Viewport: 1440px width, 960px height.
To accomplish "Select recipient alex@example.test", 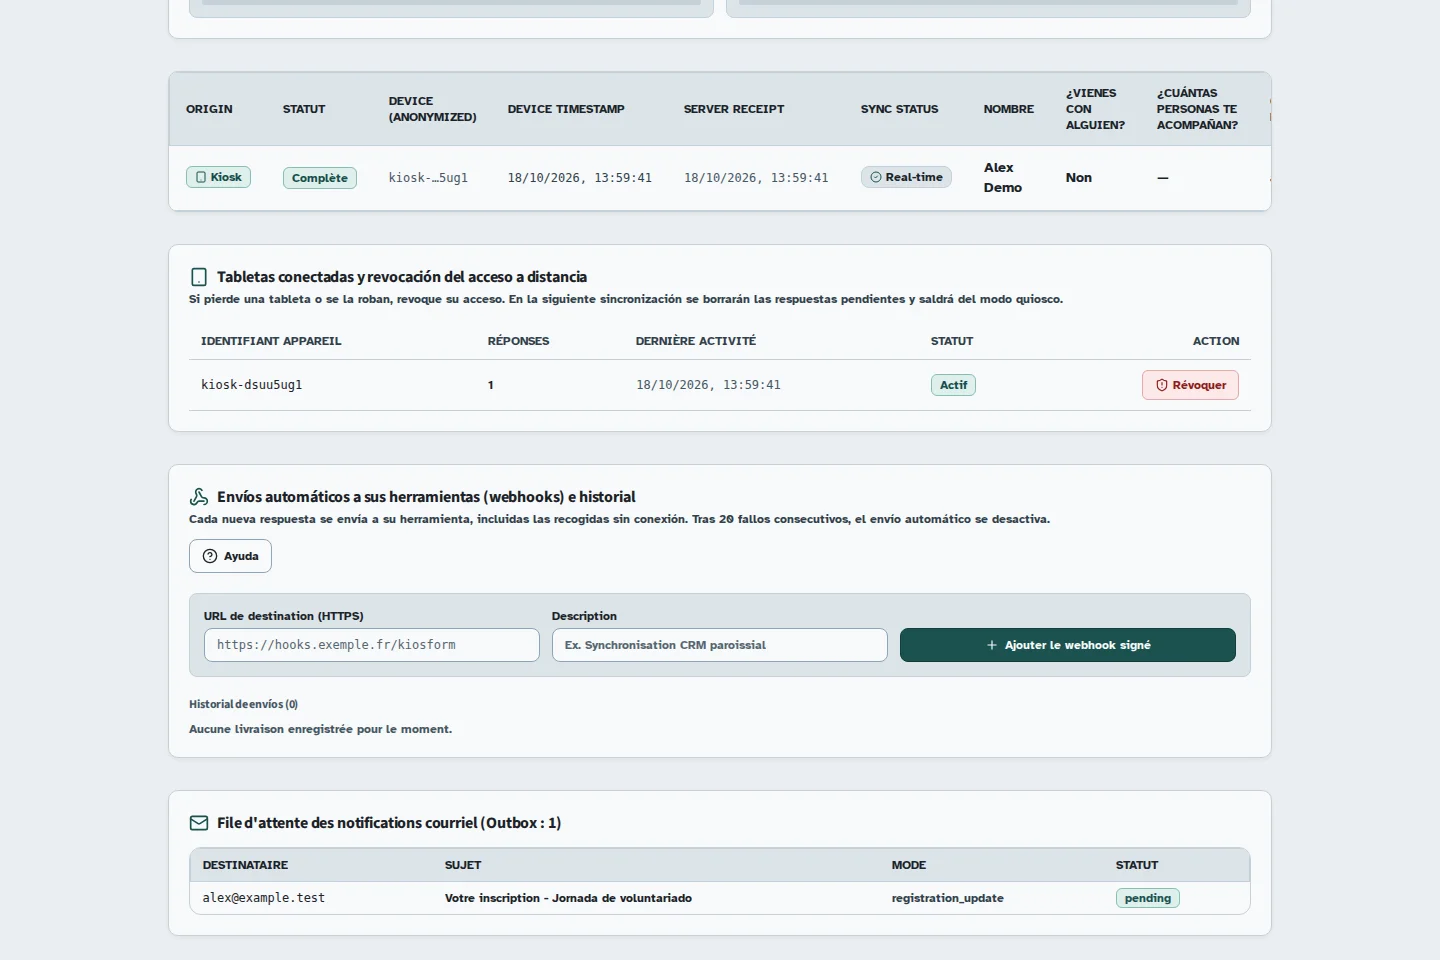I will 264,898.
